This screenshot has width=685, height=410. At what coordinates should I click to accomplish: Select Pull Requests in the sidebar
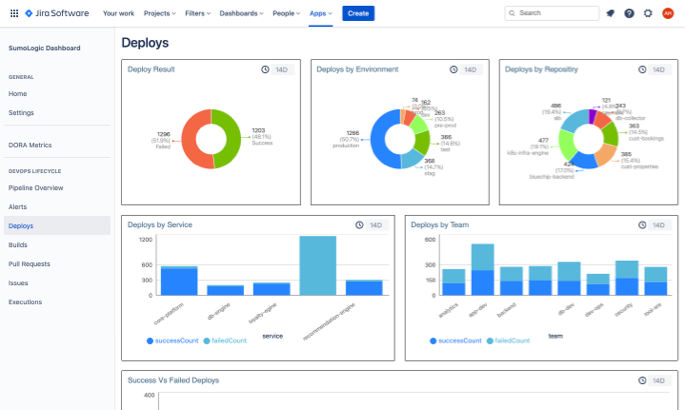click(29, 263)
